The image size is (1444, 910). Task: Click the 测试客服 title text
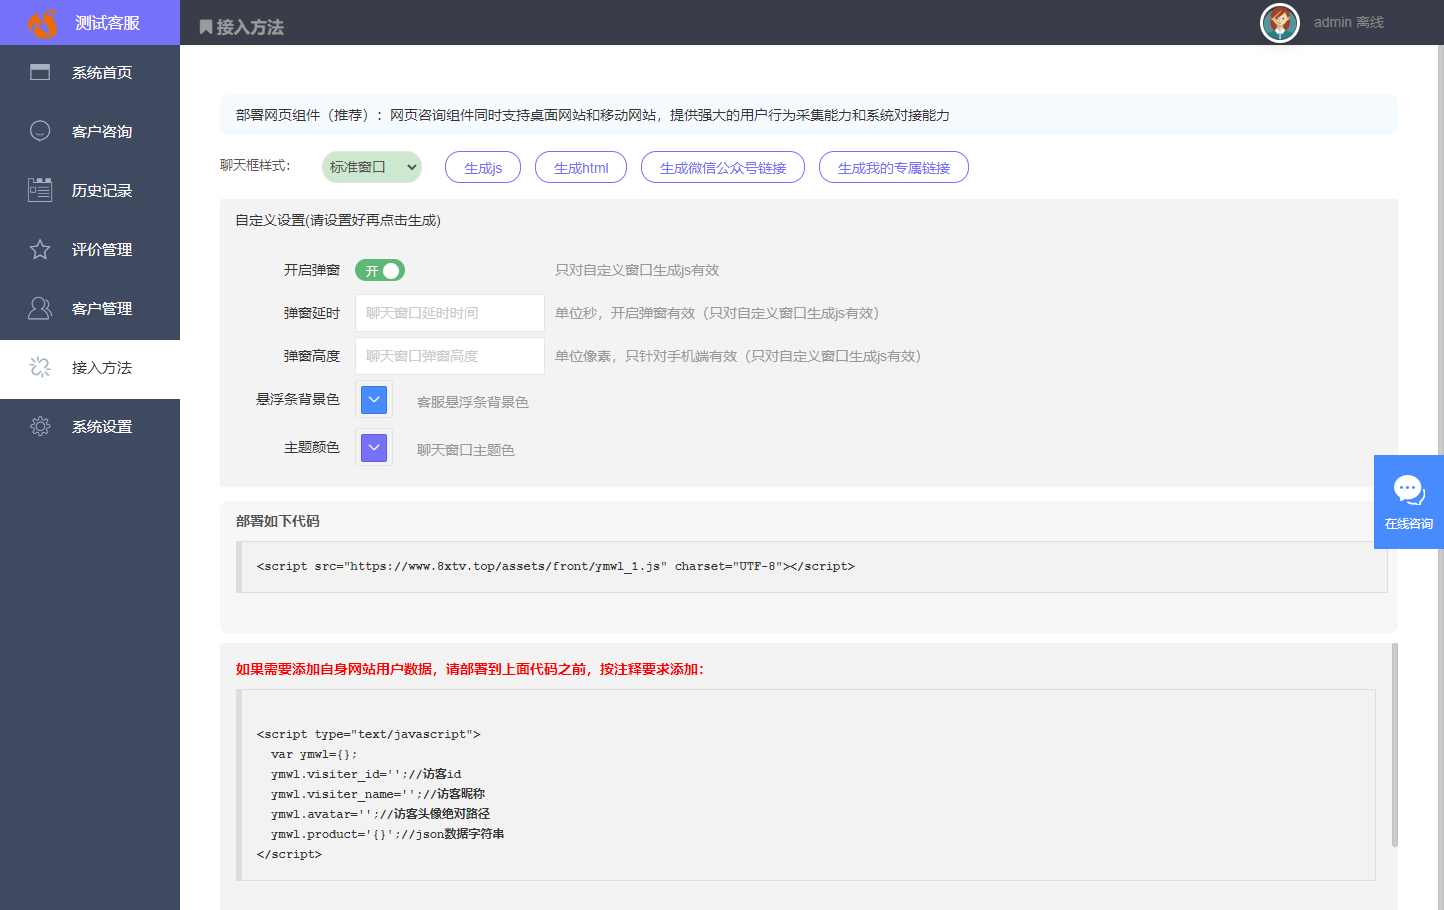(107, 23)
